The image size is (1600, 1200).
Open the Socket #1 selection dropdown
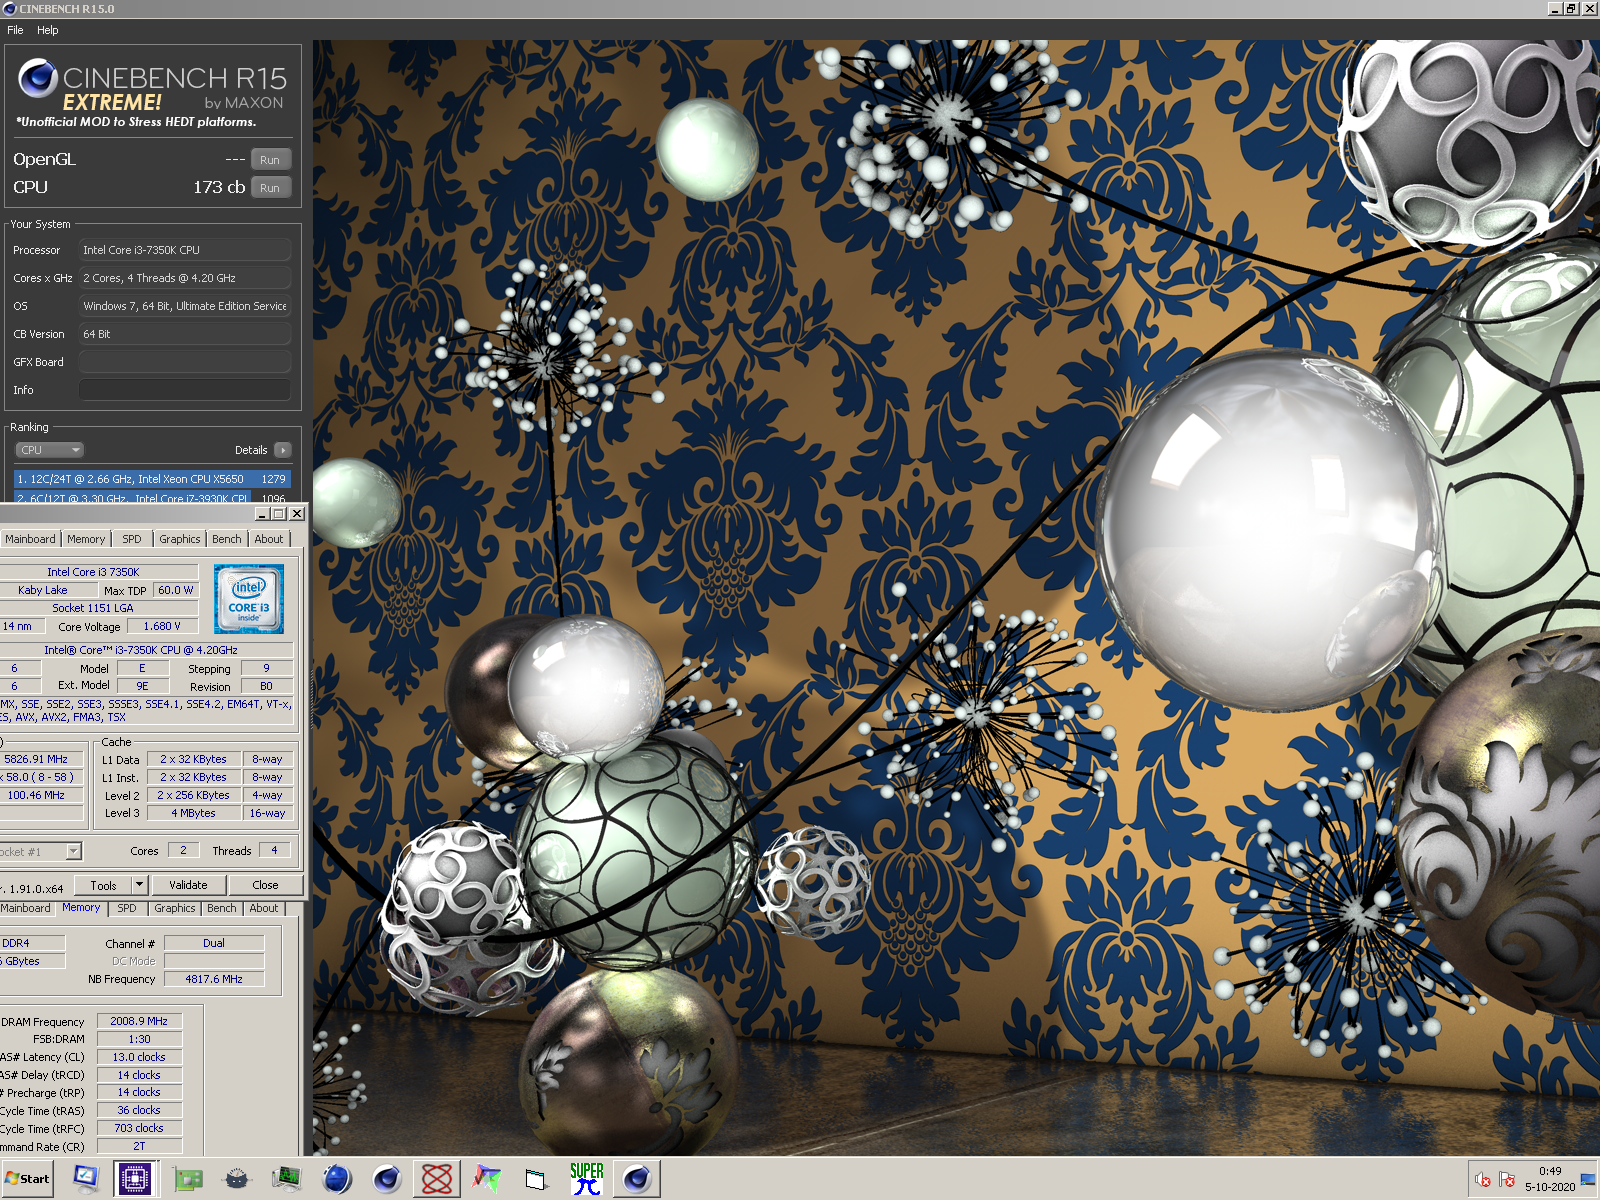tap(73, 851)
